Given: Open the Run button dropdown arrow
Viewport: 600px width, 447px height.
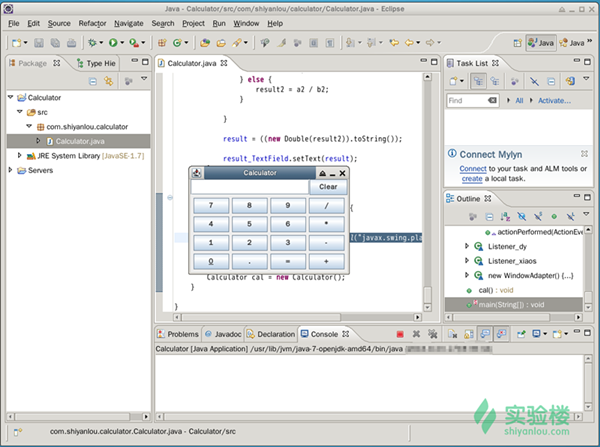Looking at the screenshot, I should point(122,42).
